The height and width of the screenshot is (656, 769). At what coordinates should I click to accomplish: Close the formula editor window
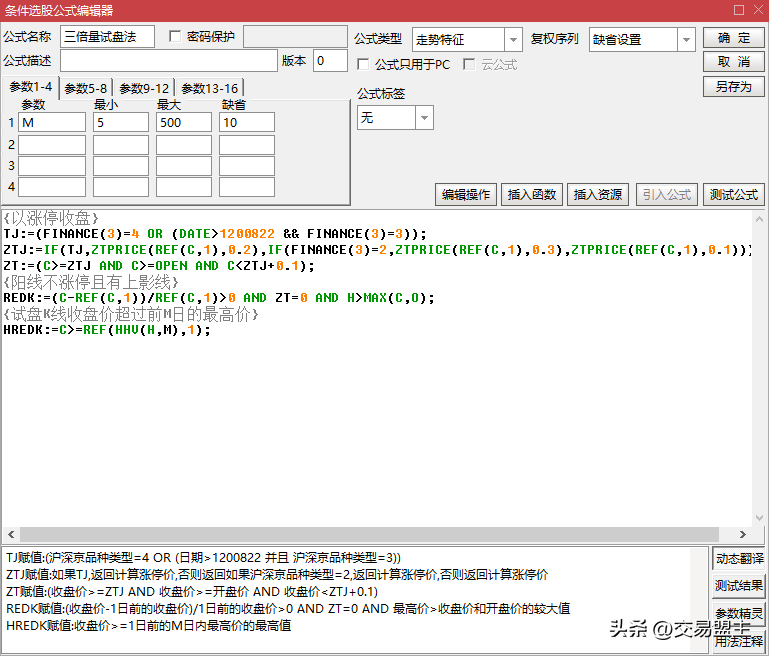pyautogui.click(x=758, y=10)
